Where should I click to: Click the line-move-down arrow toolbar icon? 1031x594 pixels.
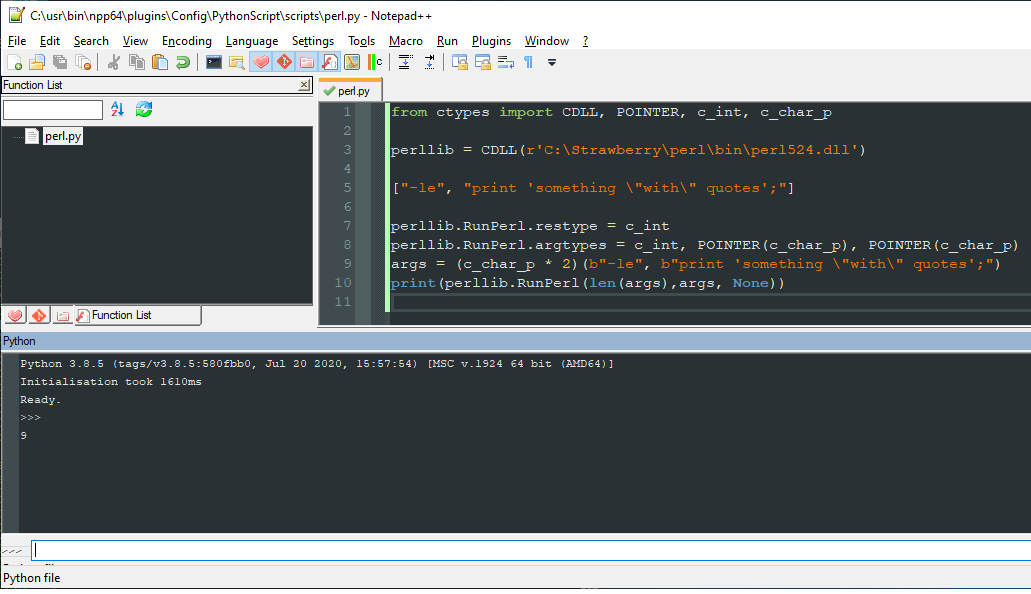coord(406,62)
